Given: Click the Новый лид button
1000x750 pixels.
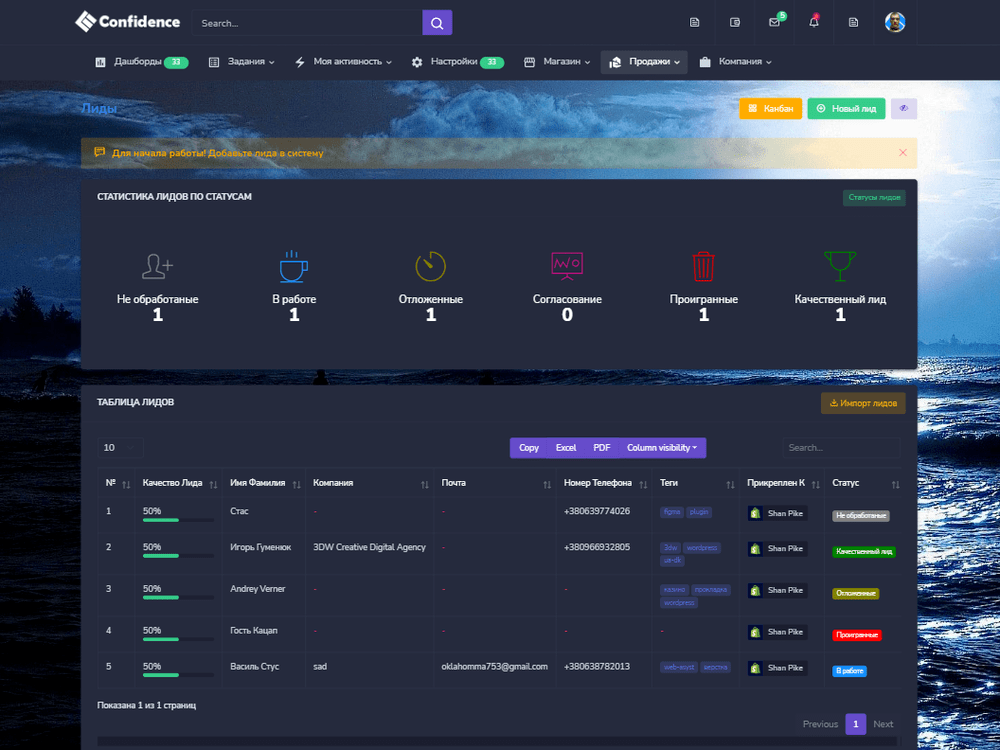Looking at the screenshot, I should [846, 108].
